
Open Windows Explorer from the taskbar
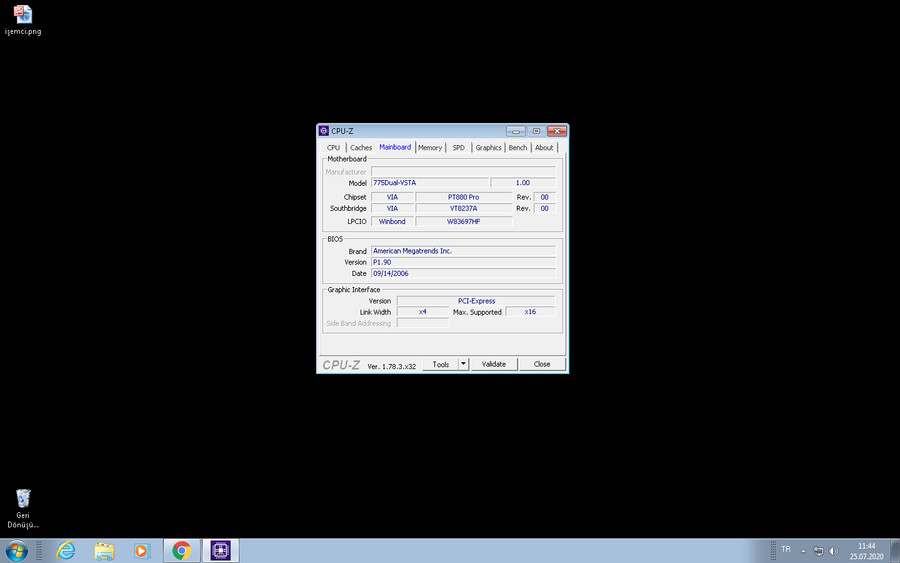tap(104, 551)
